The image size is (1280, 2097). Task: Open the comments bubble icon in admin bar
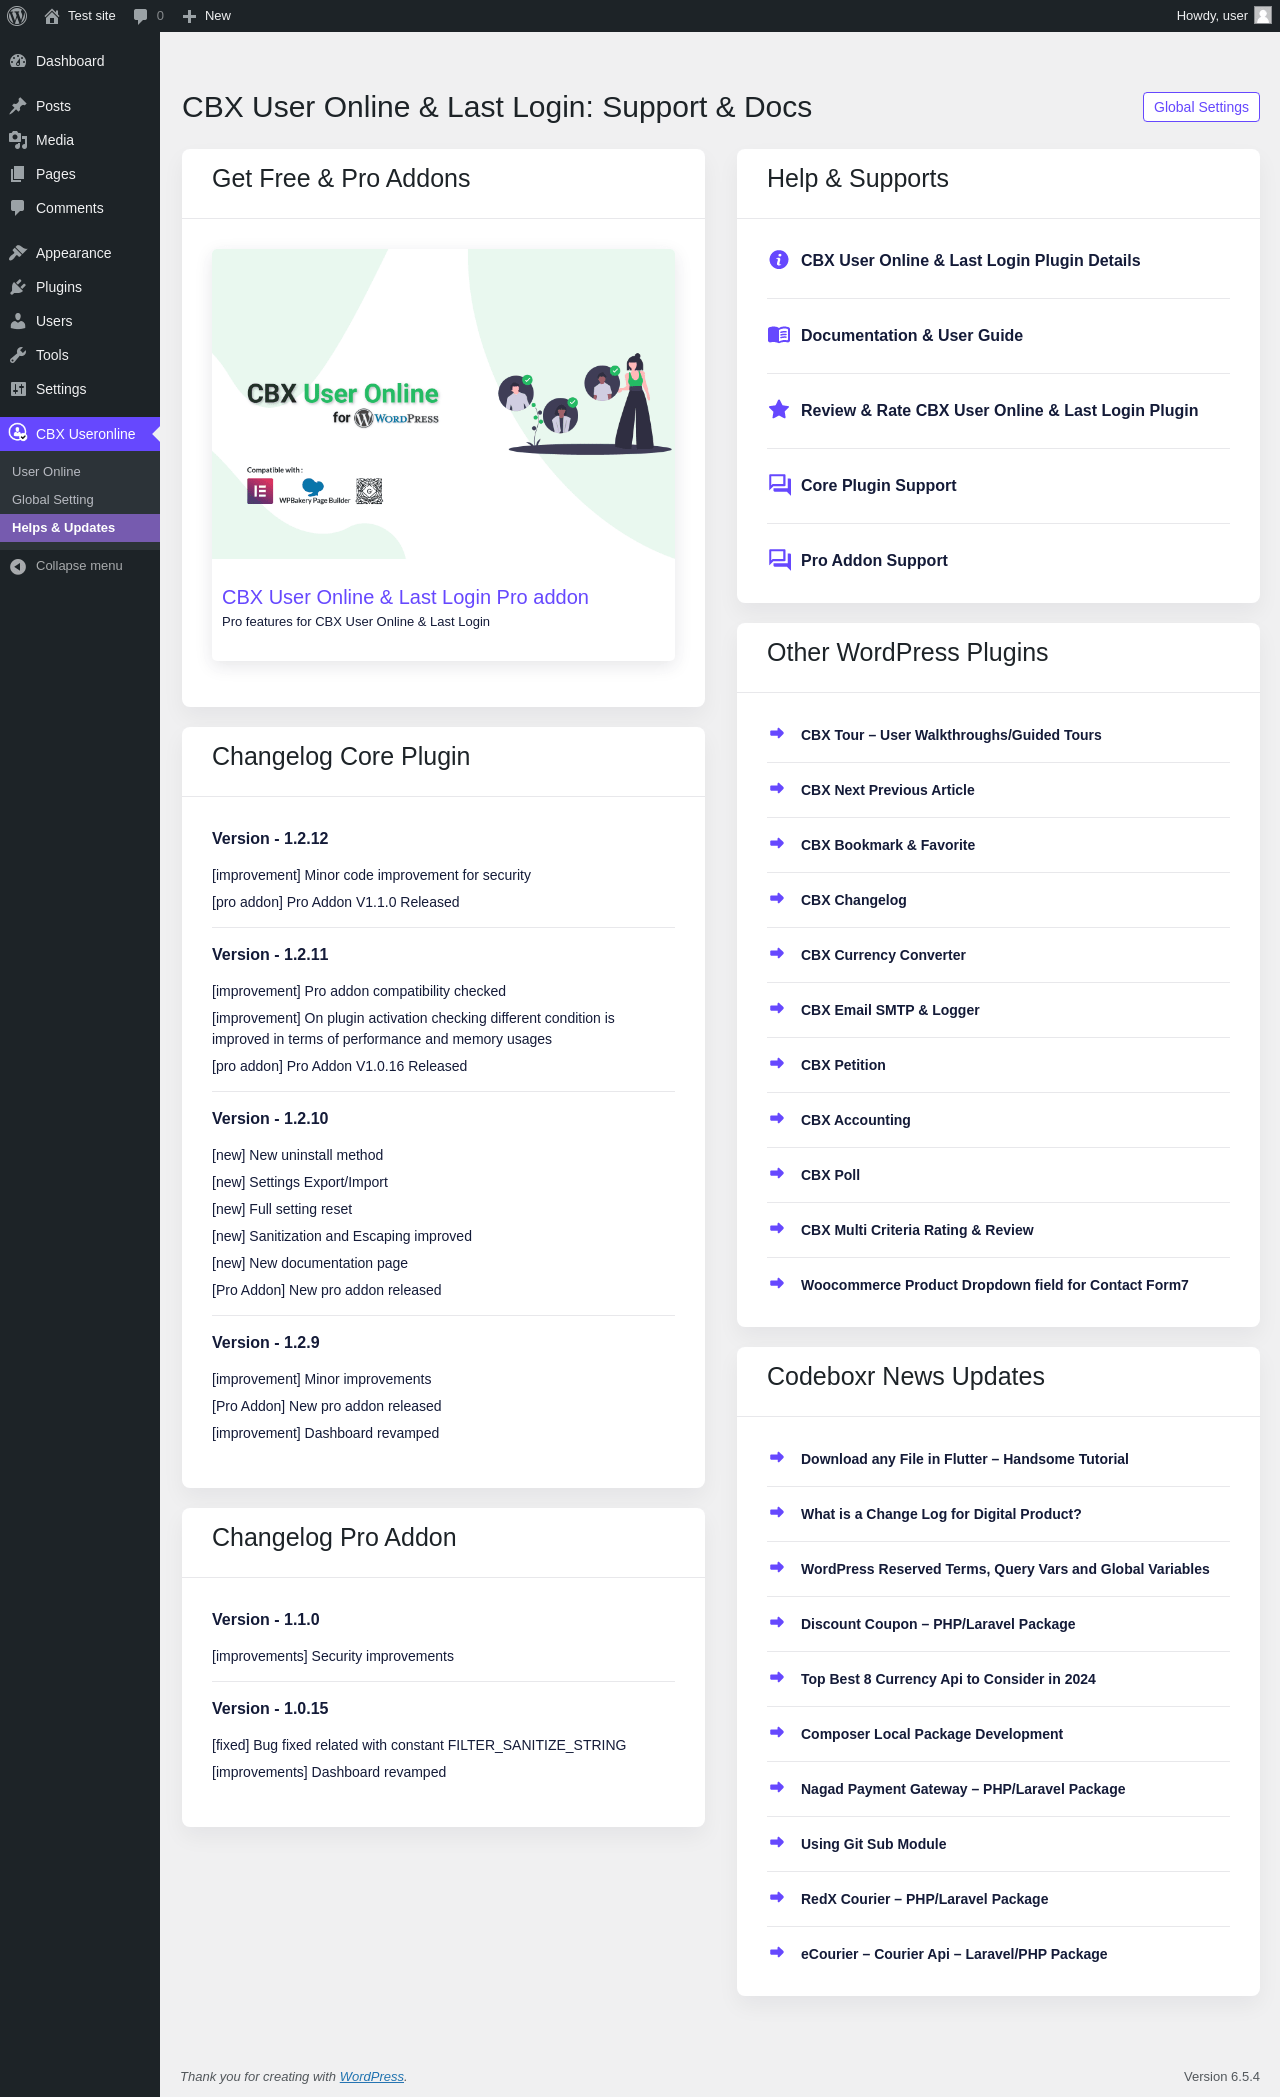coord(141,16)
